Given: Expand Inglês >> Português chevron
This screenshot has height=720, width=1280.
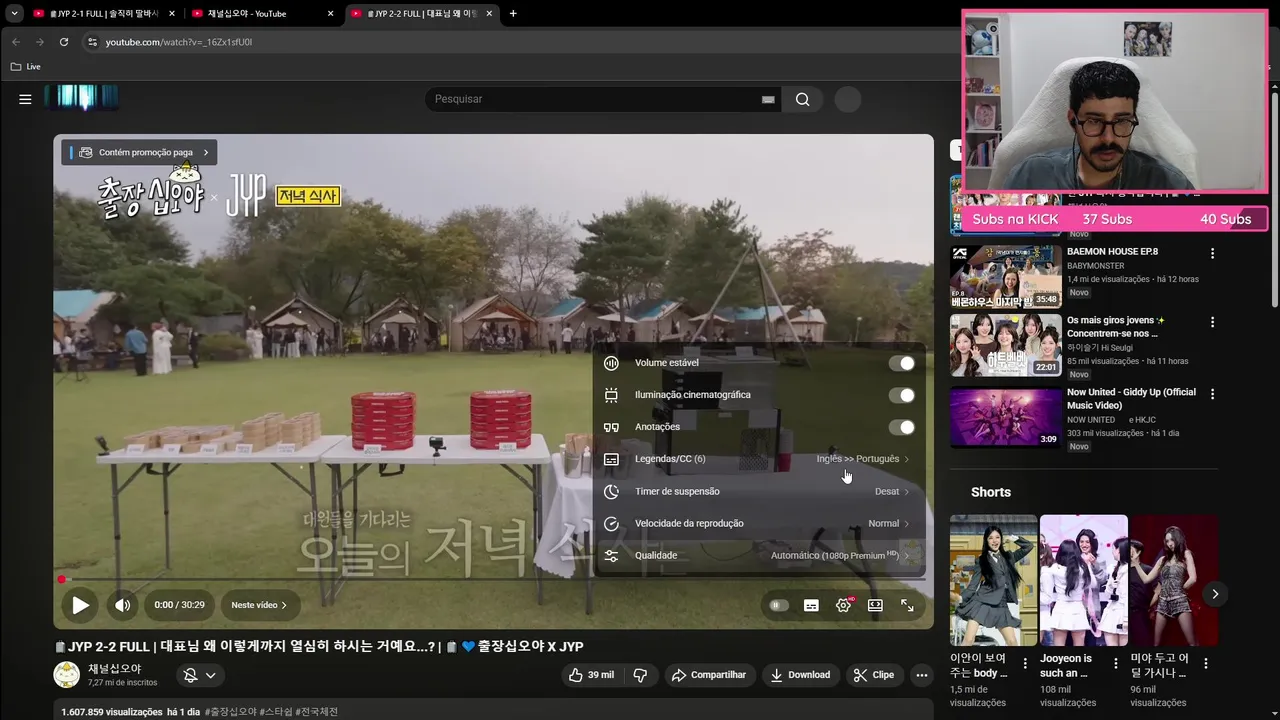Looking at the screenshot, I should coord(907,459).
